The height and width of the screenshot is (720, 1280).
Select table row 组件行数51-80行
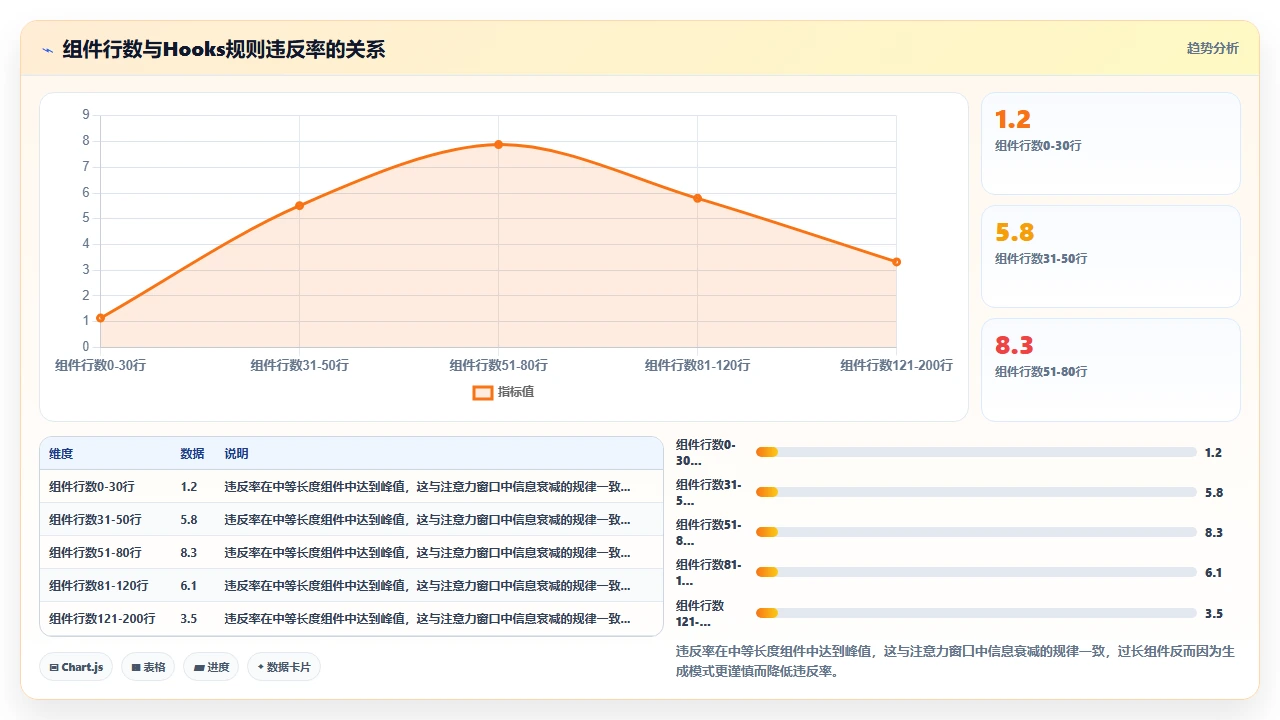(351, 553)
